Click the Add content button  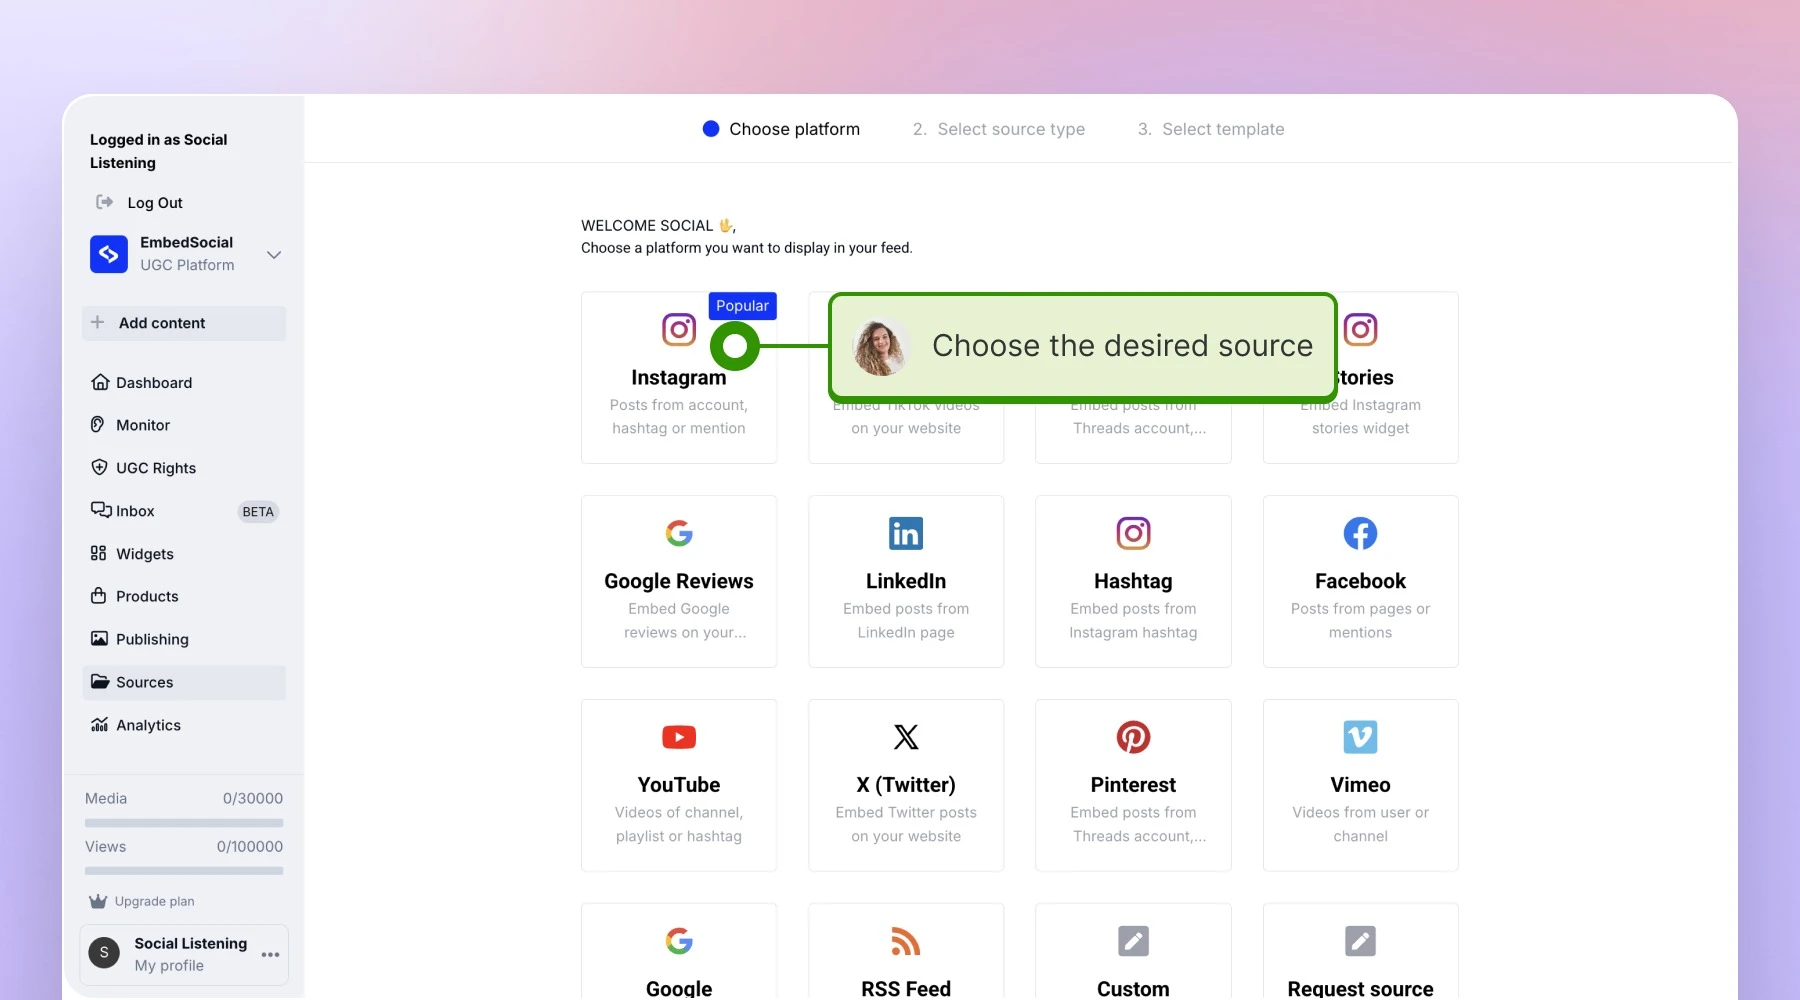pyautogui.click(x=184, y=323)
